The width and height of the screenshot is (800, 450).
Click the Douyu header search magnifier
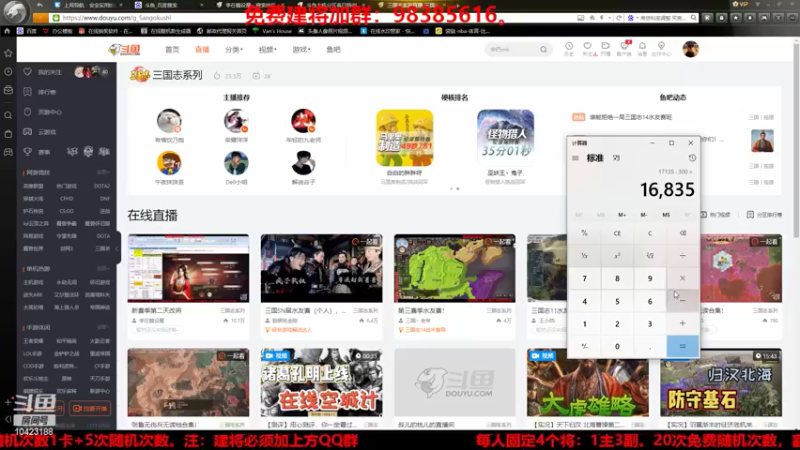[543, 49]
